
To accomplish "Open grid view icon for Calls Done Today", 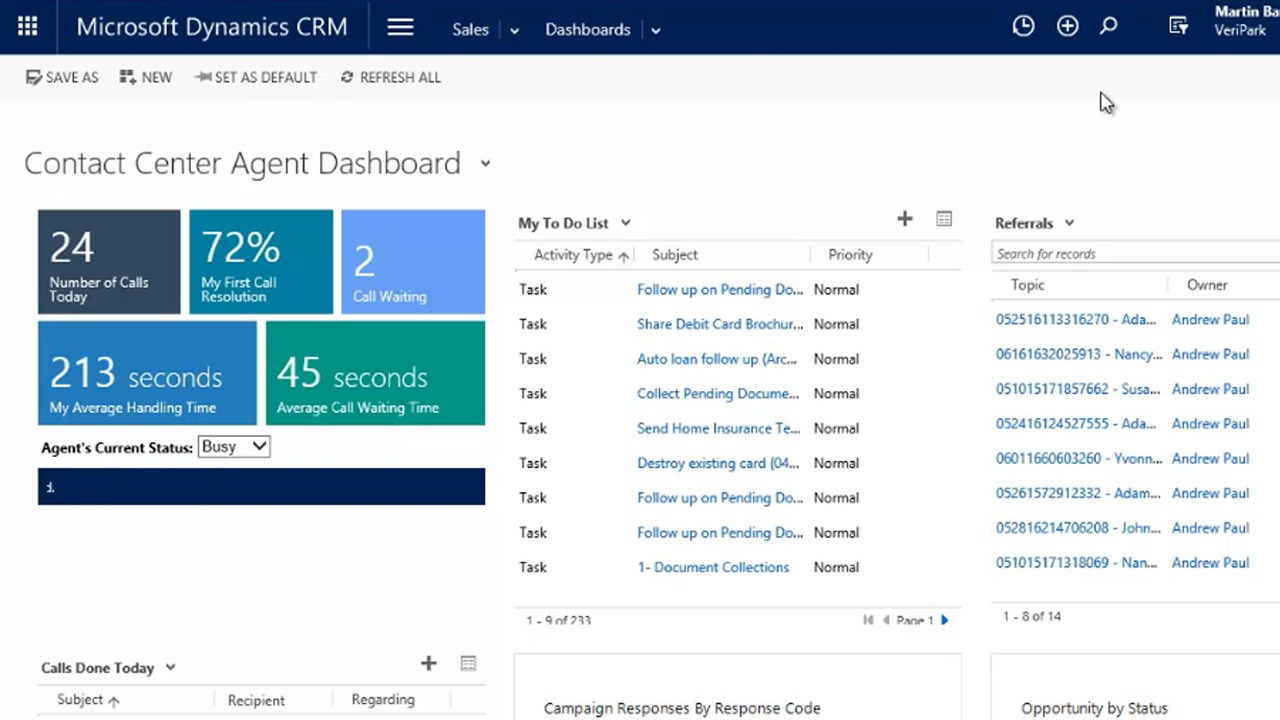I will tap(468, 663).
